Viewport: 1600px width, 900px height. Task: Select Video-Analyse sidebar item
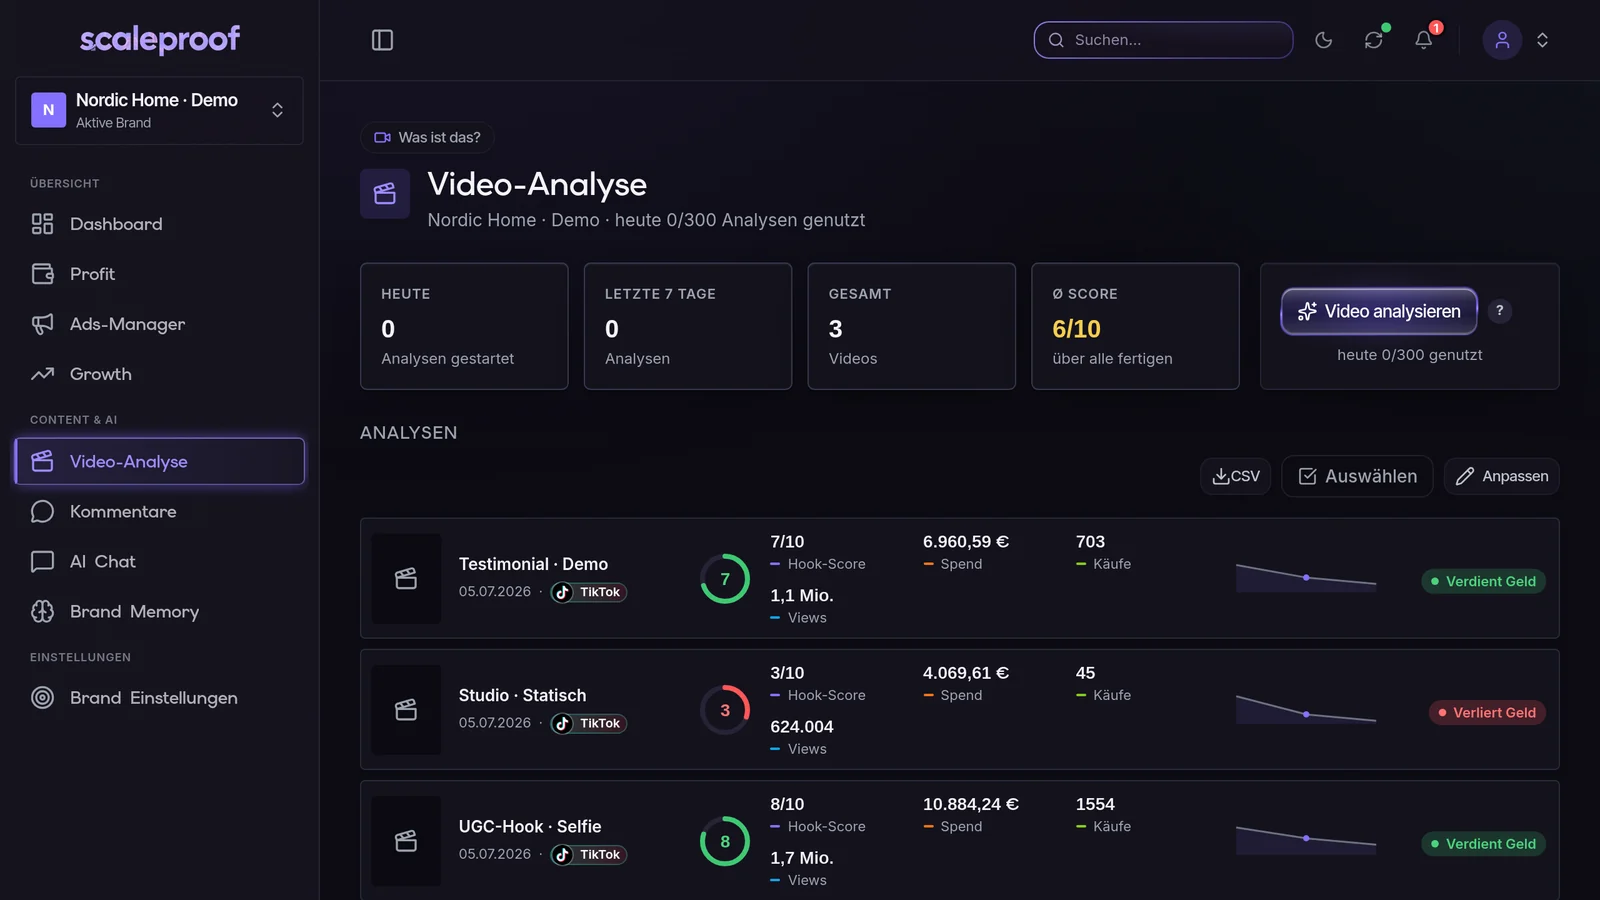pyautogui.click(x=159, y=461)
